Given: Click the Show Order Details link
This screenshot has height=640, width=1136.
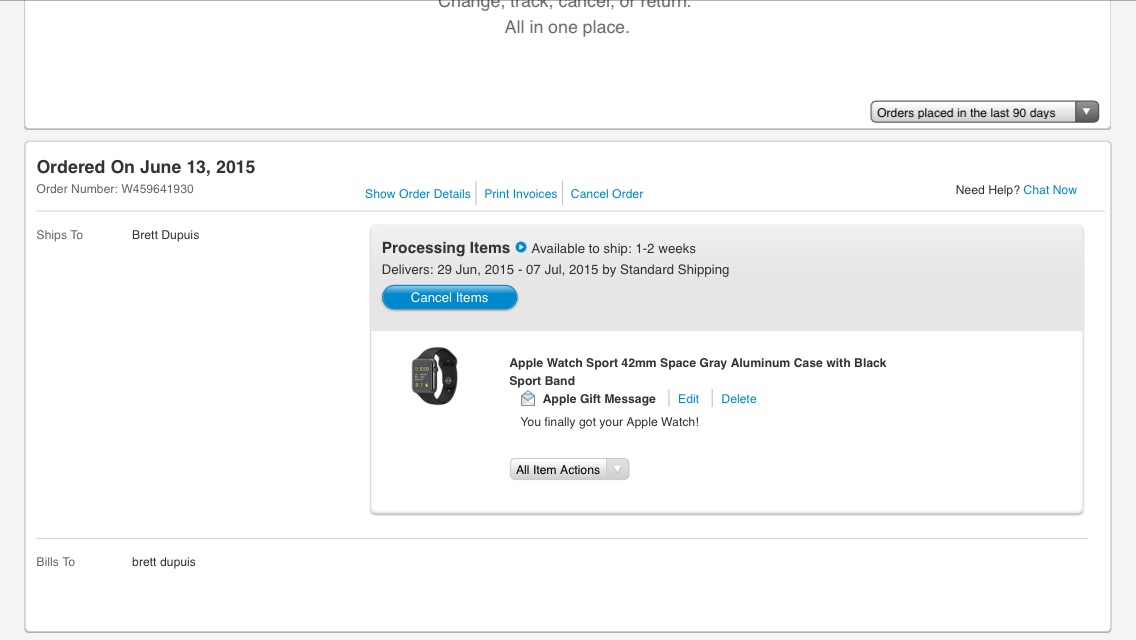Looking at the screenshot, I should 417,194.
